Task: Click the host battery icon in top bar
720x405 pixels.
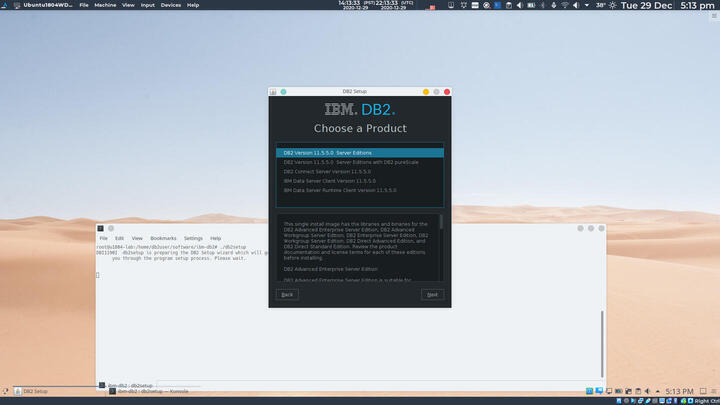Action: [531, 5]
